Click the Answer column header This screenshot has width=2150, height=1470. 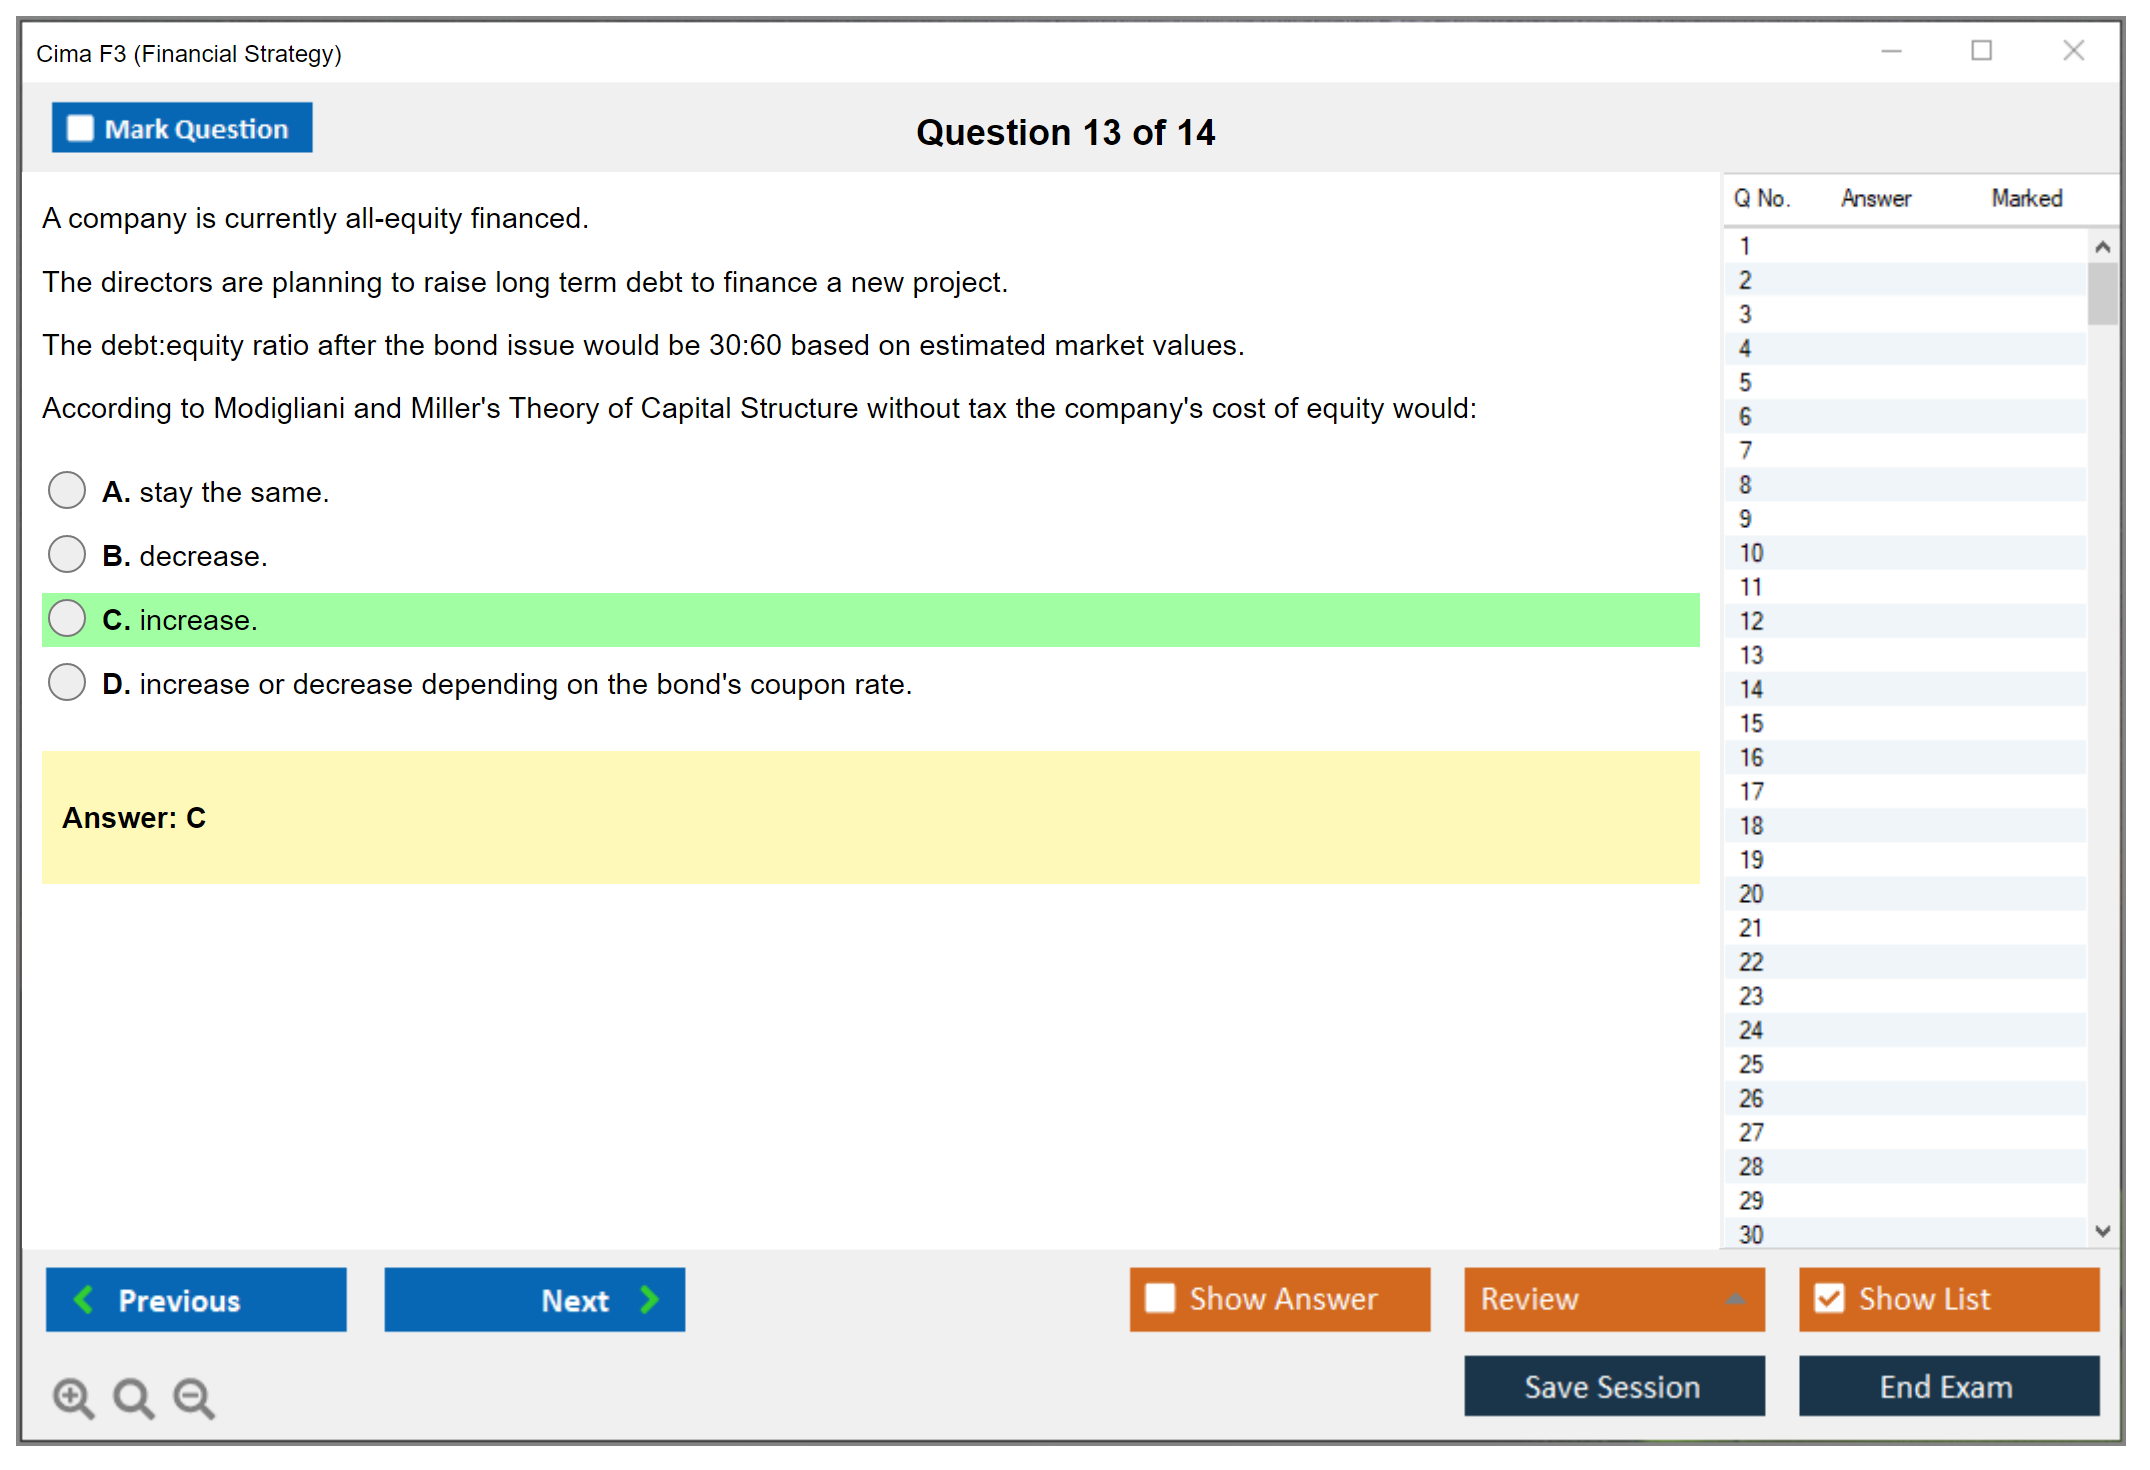tap(1875, 198)
